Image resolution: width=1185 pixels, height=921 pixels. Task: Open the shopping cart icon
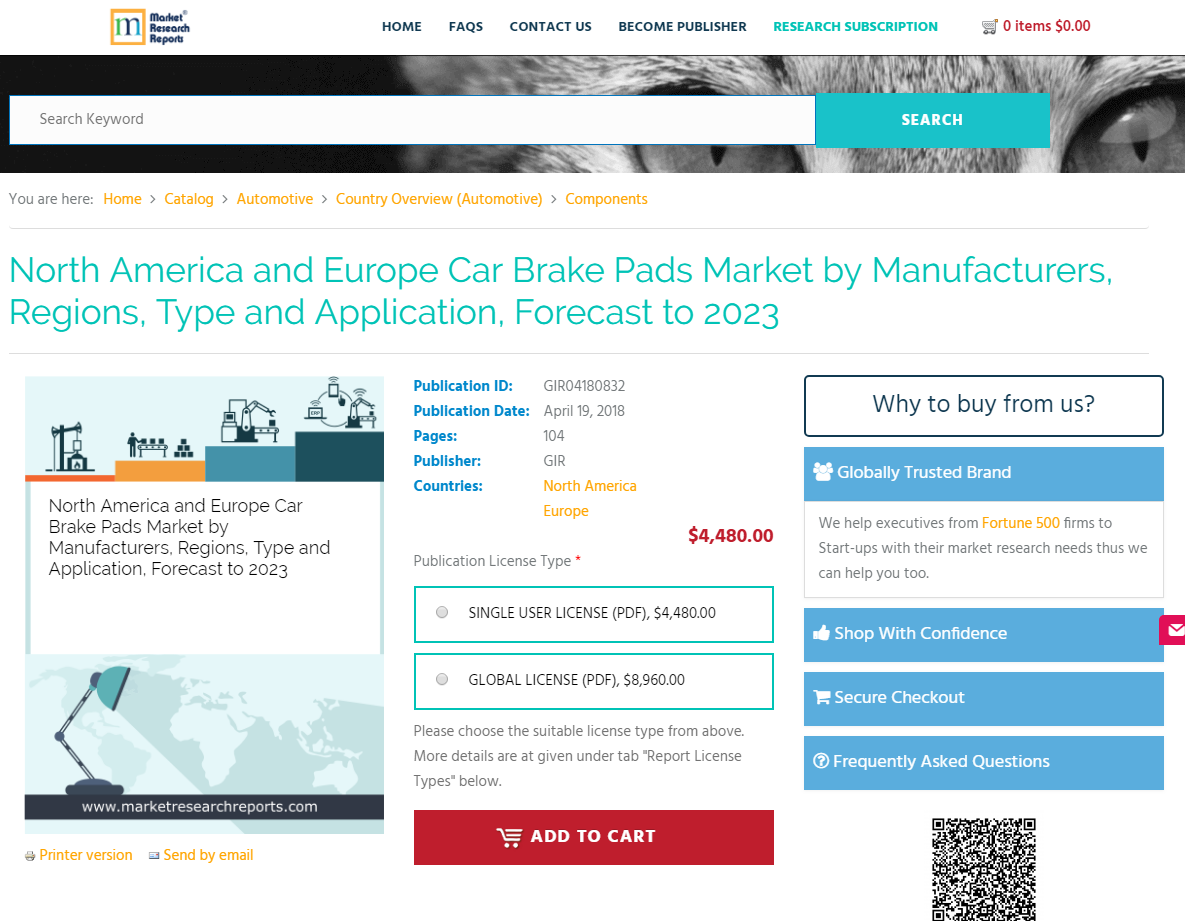[990, 26]
